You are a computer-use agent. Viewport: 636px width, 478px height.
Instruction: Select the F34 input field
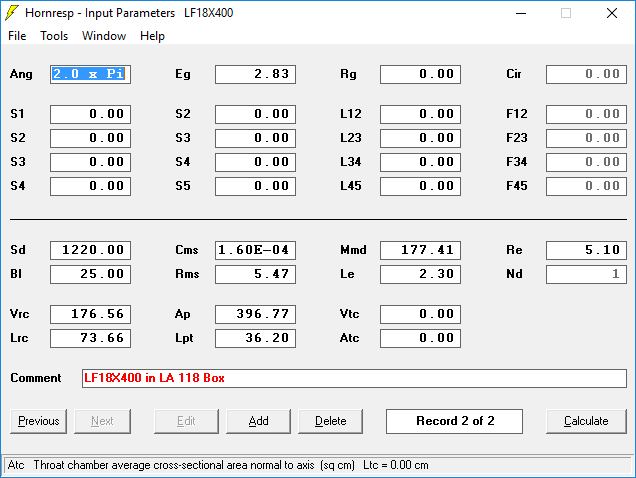click(586, 162)
